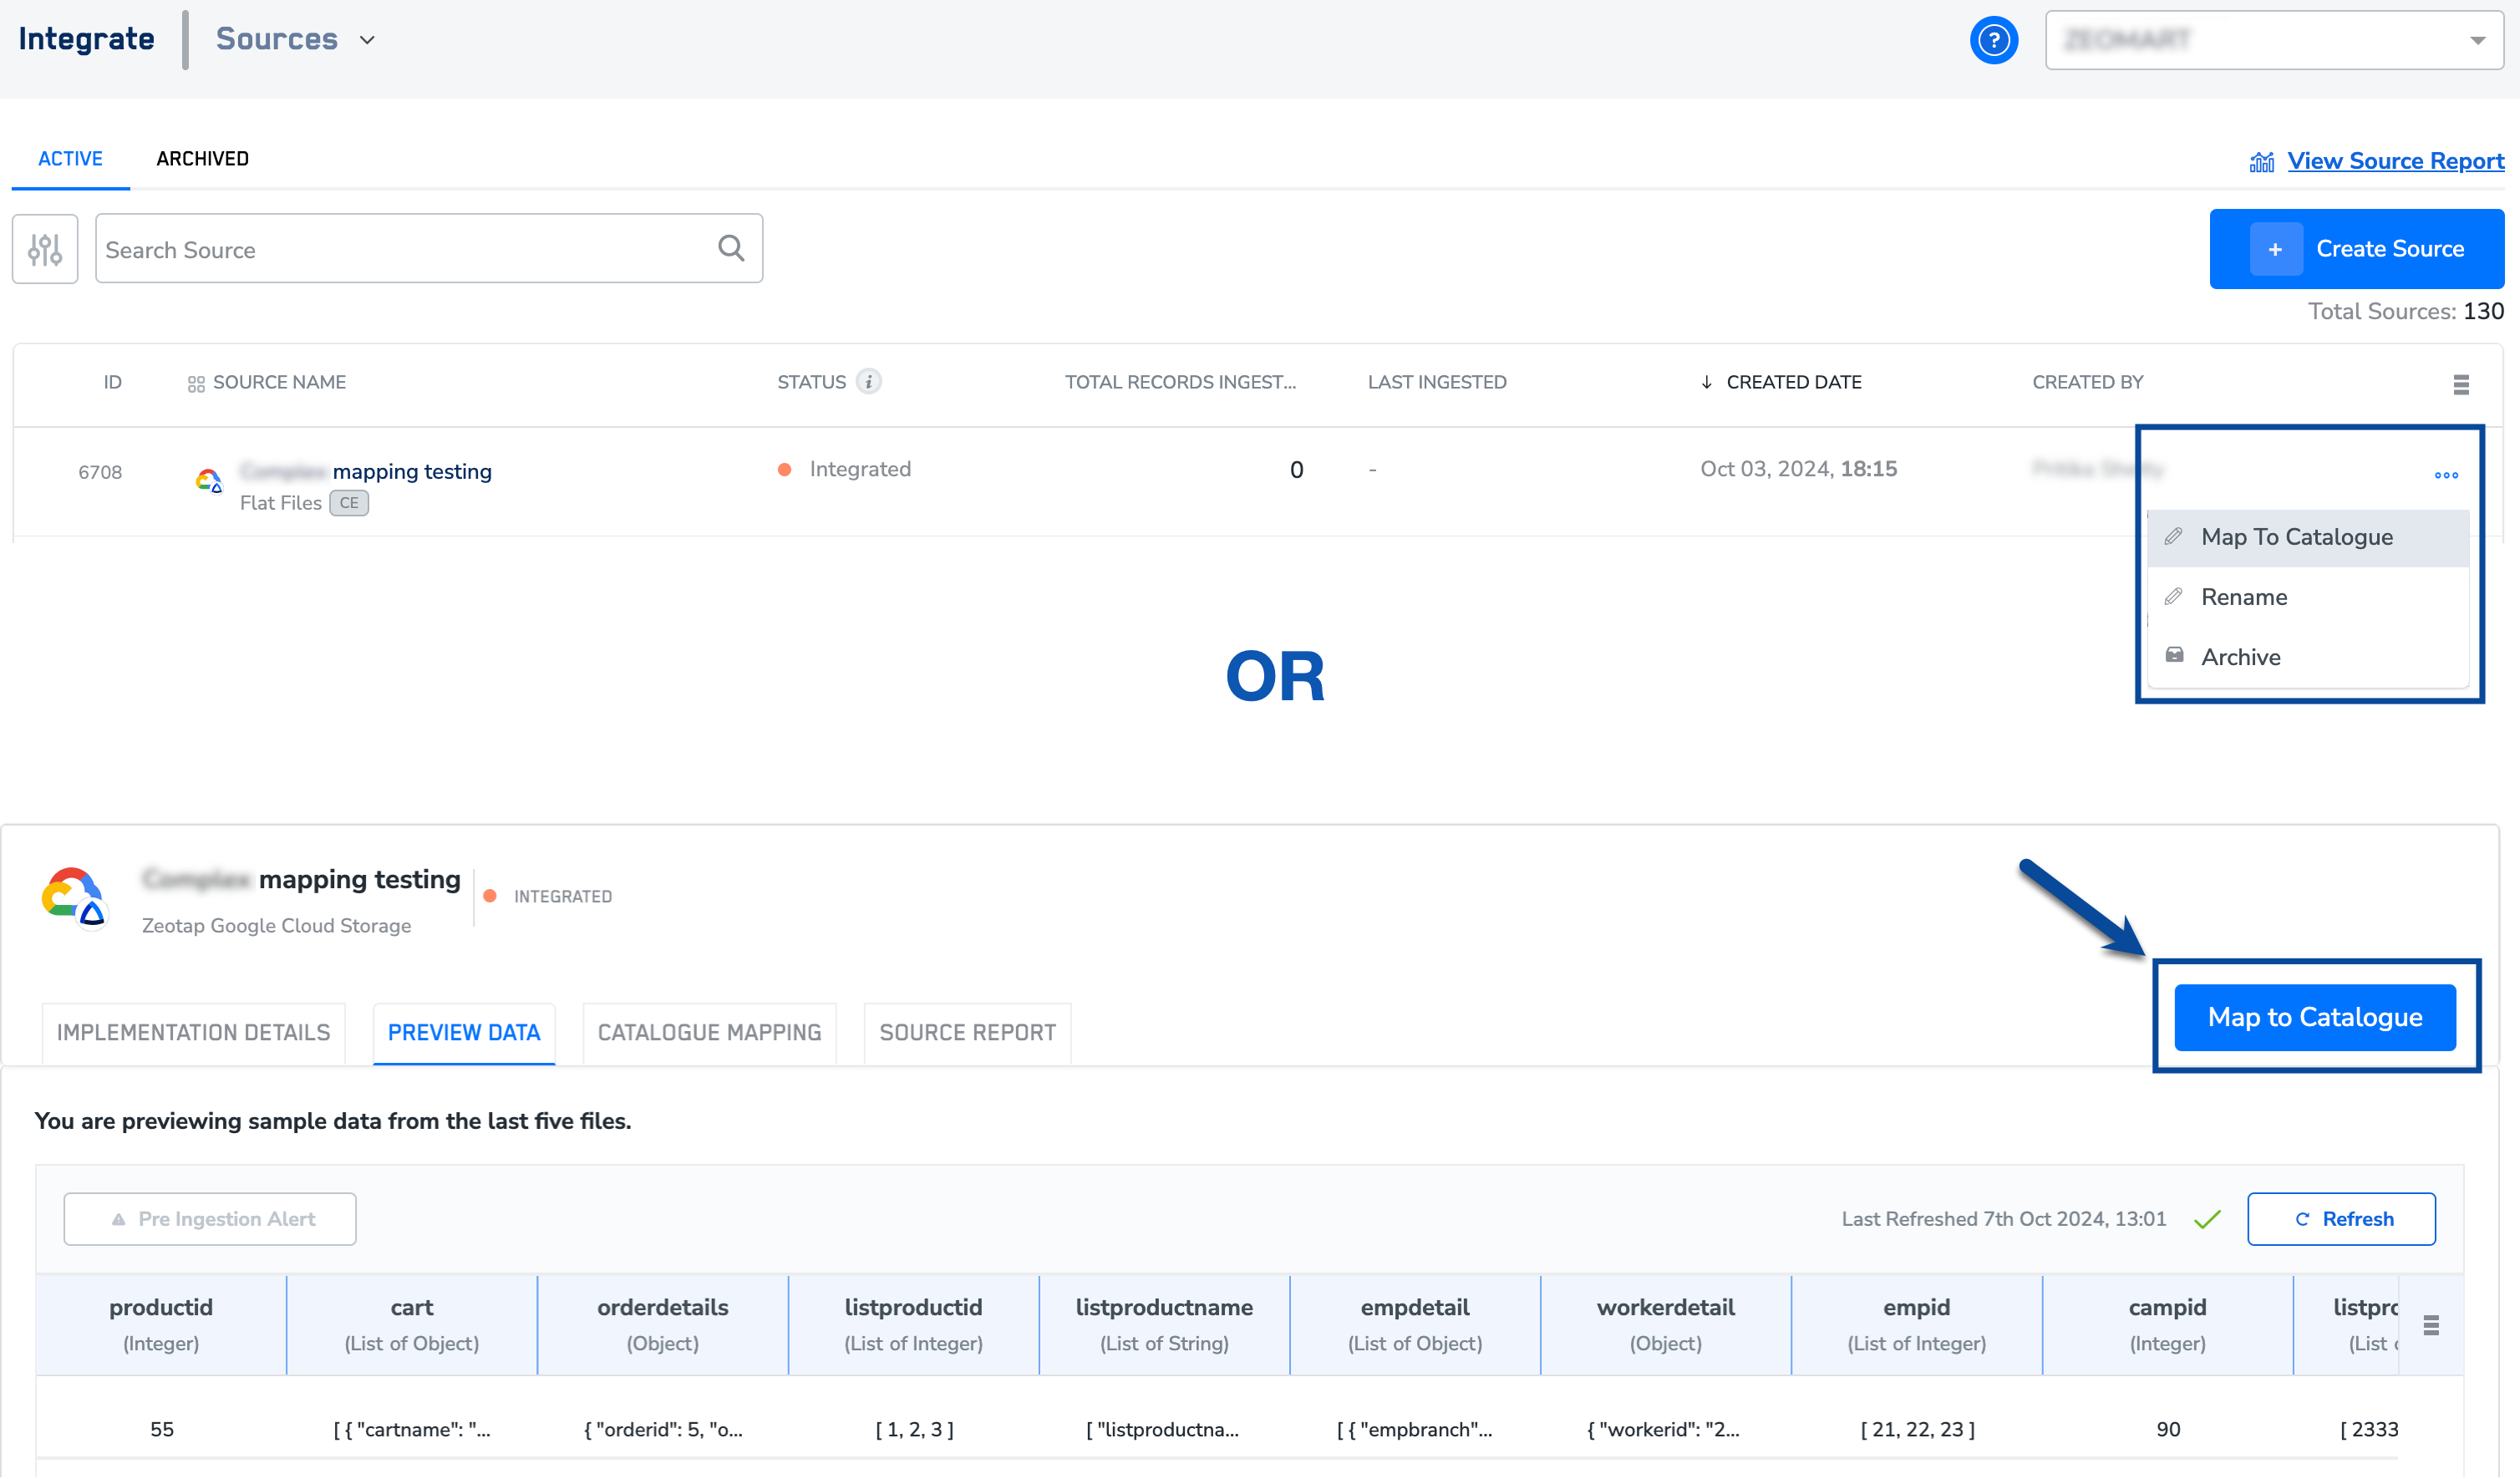This screenshot has width=2520, height=1479.
Task: Click the help question mark icon
Action: tap(1993, 40)
